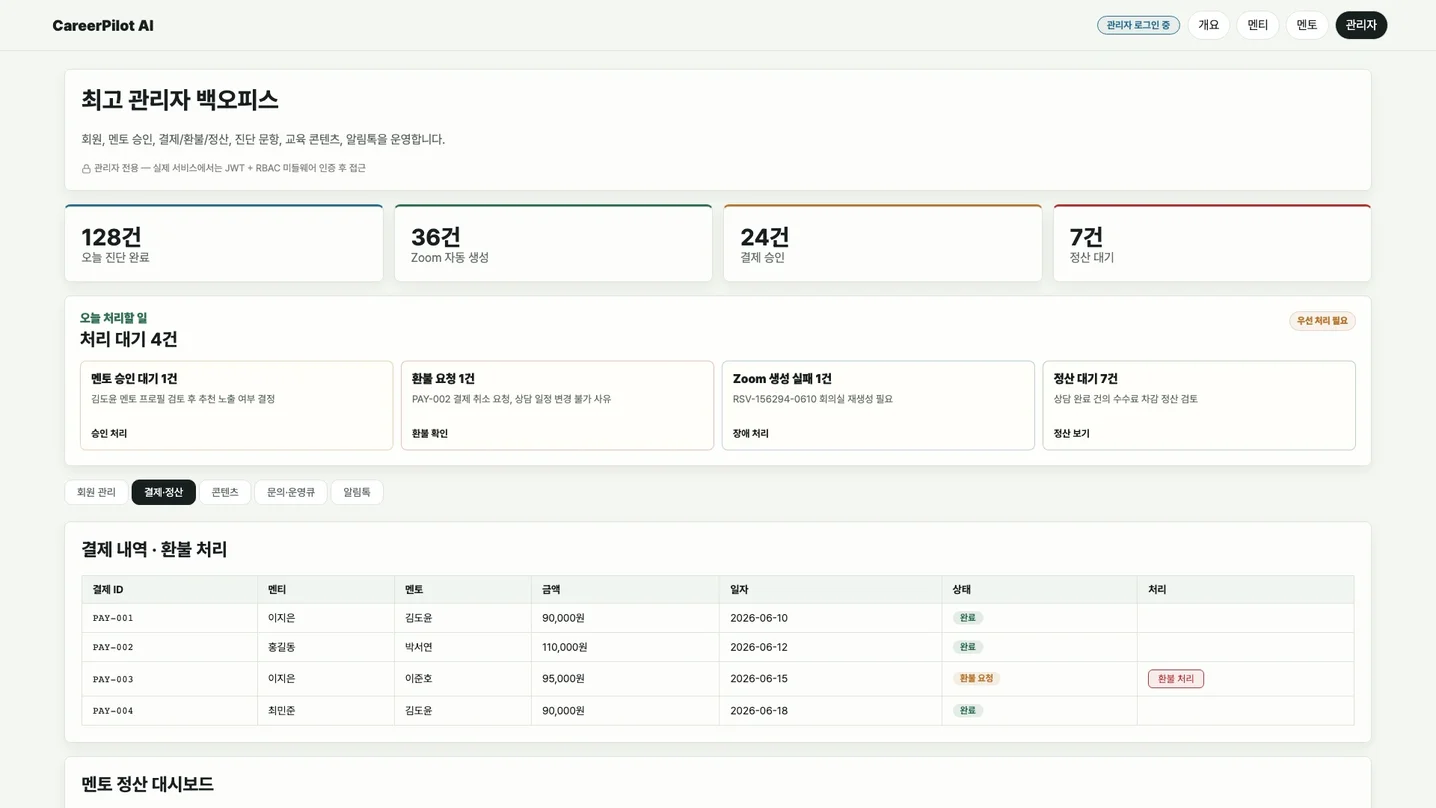Click 환불 확인 in refund request card
Image resolution: width=1436 pixels, height=808 pixels.
430,434
